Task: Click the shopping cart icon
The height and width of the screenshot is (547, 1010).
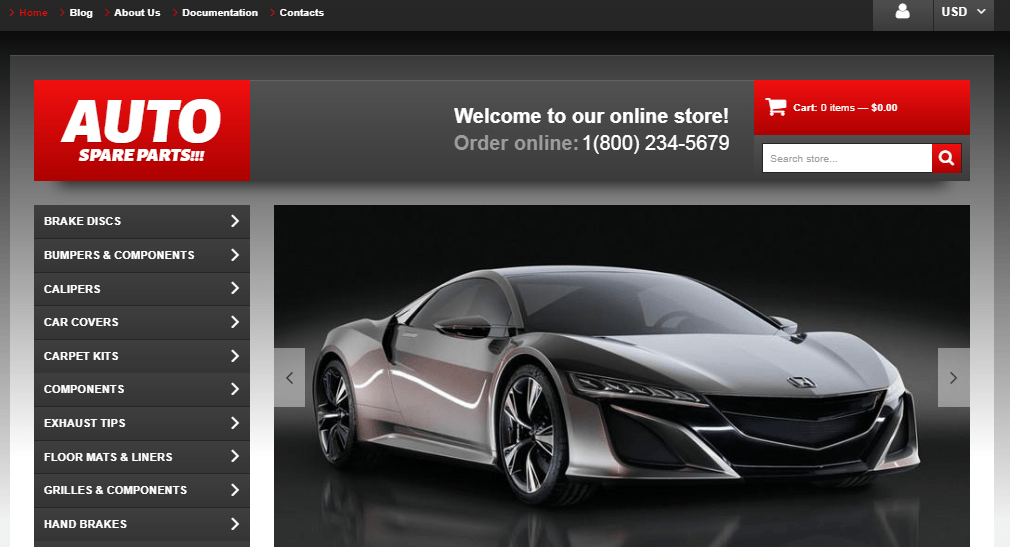Action: [x=775, y=107]
